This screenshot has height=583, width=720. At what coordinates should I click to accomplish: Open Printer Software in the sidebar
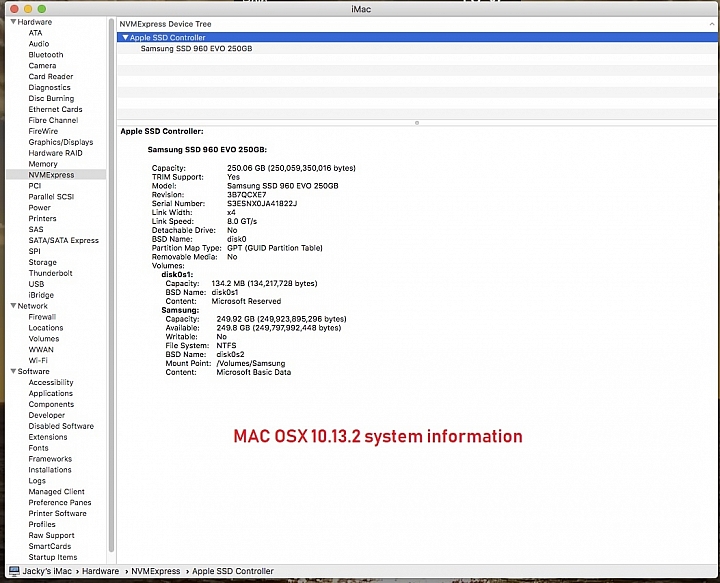click(57, 513)
